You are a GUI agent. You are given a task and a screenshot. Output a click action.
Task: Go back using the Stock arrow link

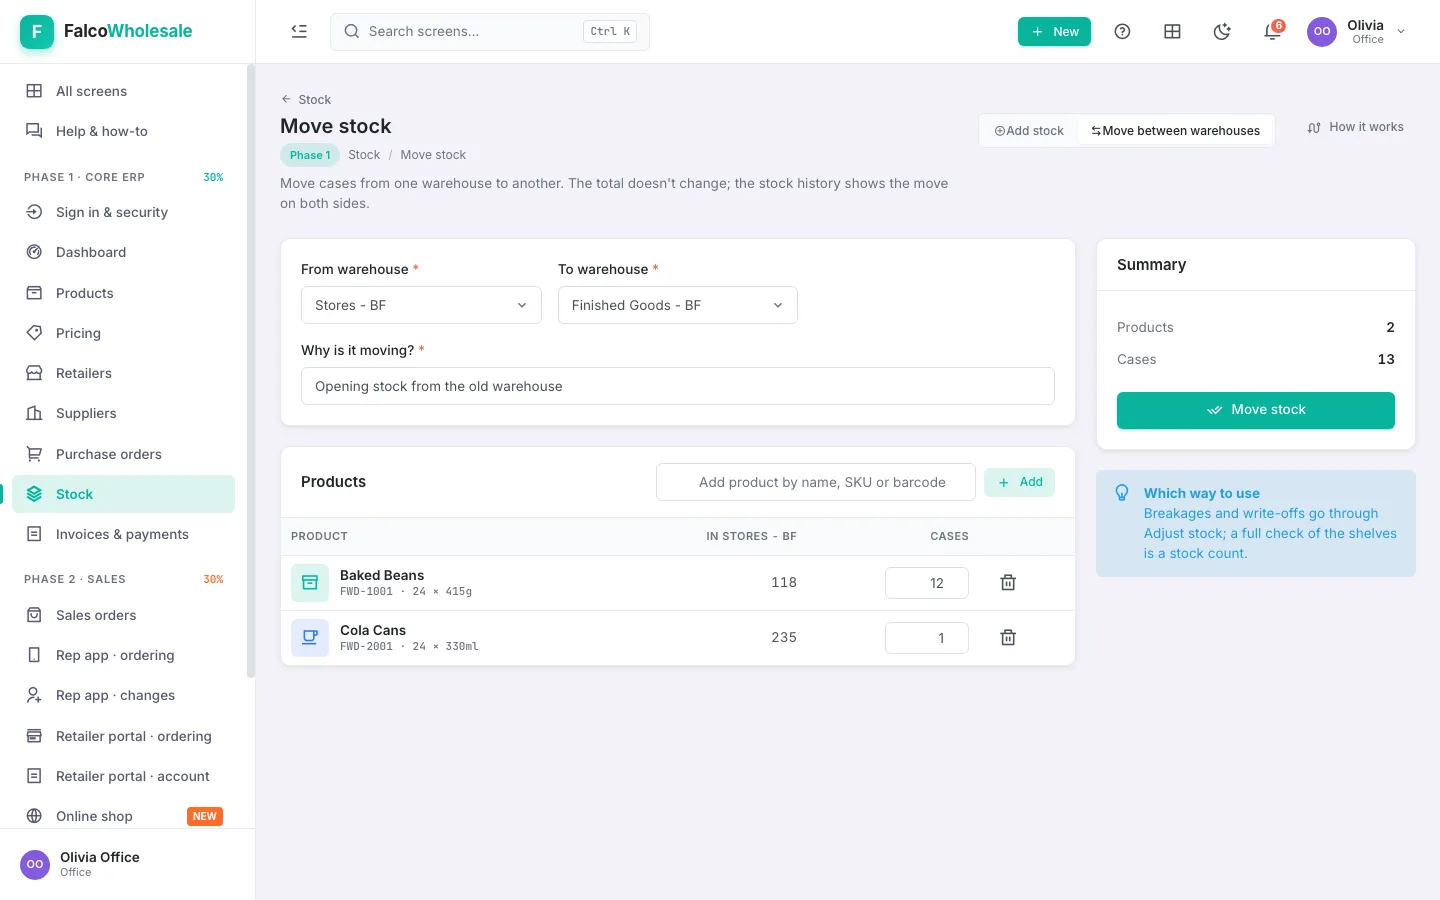click(x=306, y=99)
